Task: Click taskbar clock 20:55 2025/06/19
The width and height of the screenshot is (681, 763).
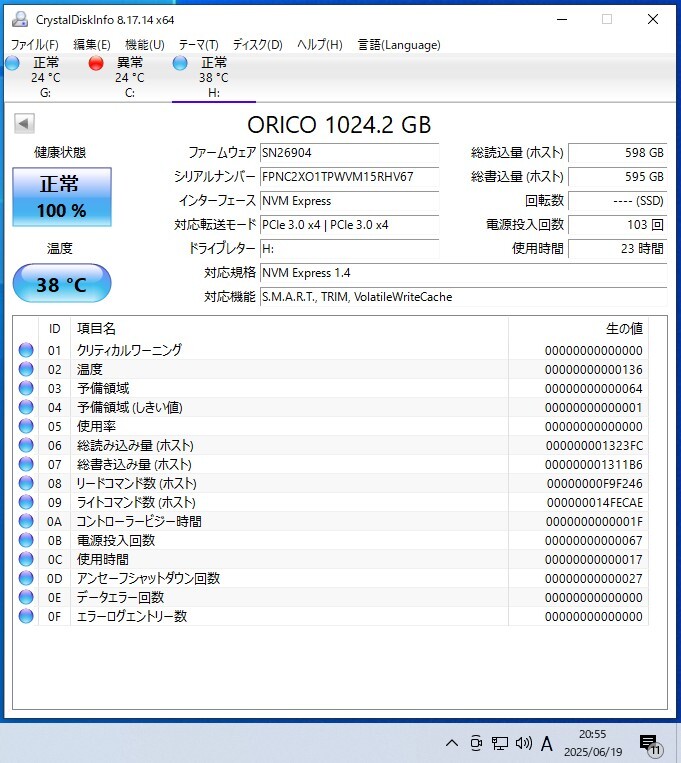Action: [593, 743]
